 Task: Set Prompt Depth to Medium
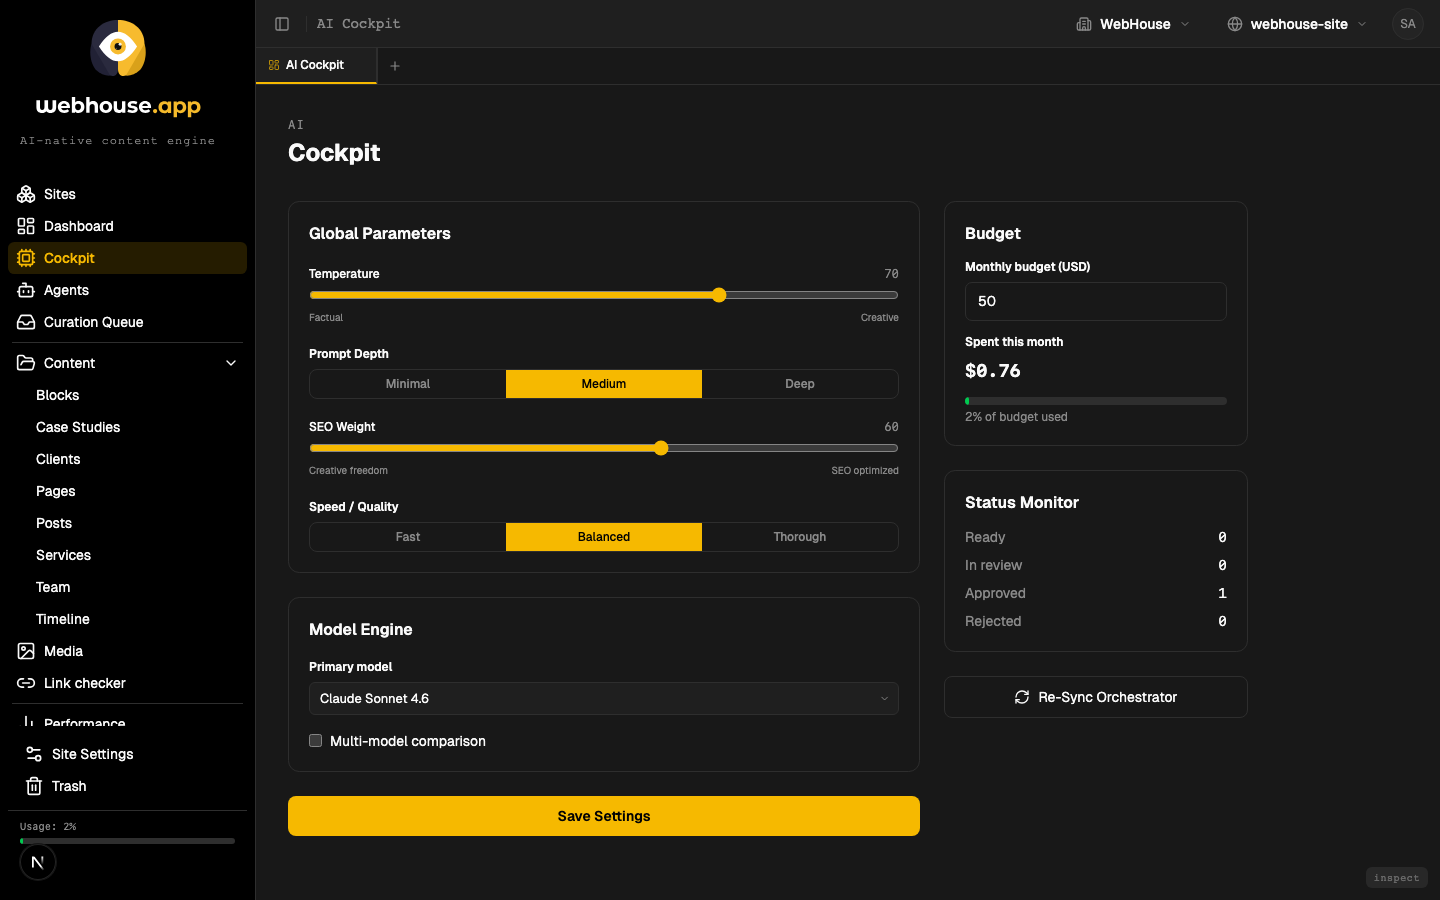point(604,384)
